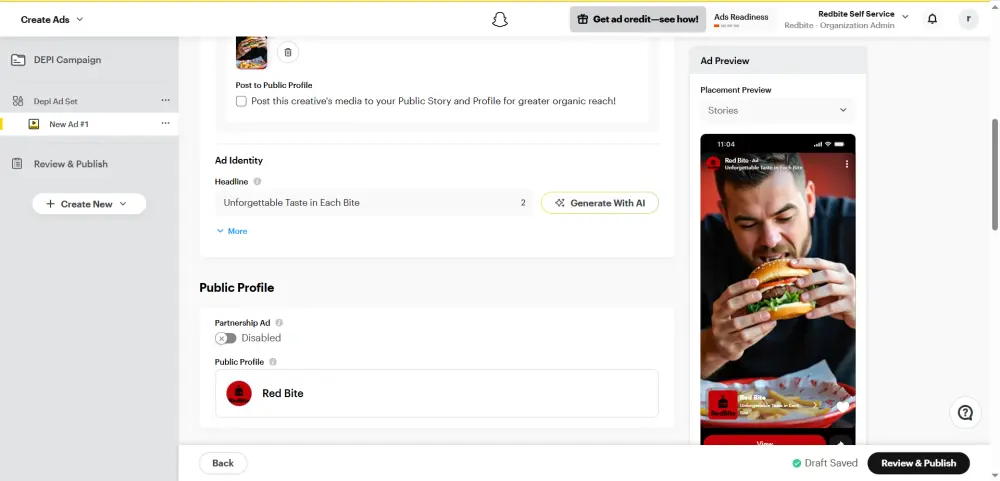
Task: Click the Ads Readiness progress bar
Action: coord(726,26)
